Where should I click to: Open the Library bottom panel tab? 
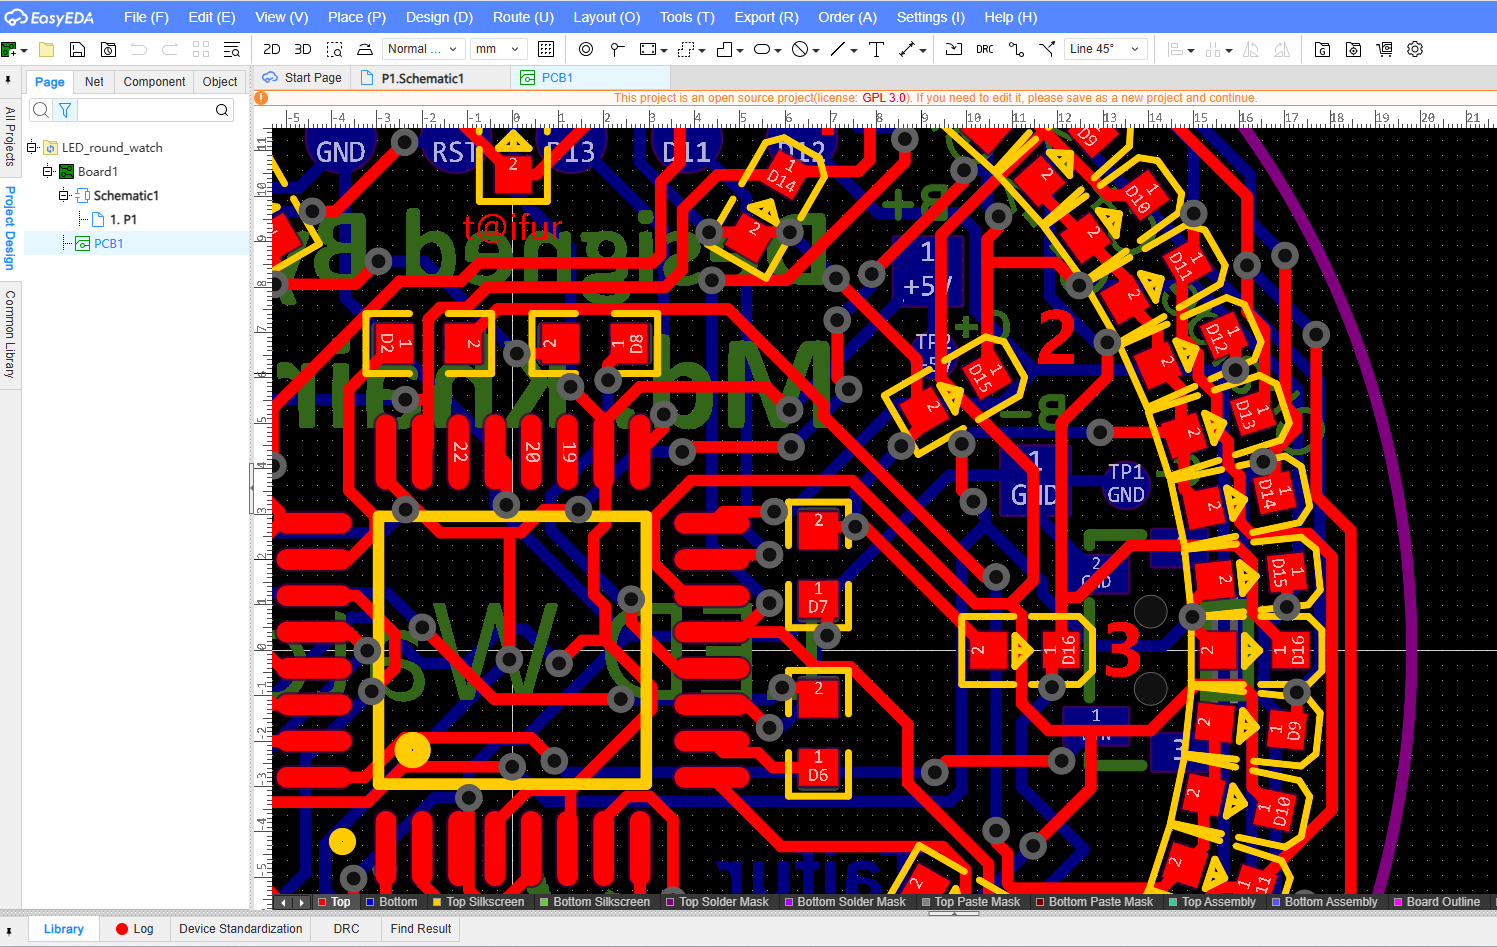64,929
